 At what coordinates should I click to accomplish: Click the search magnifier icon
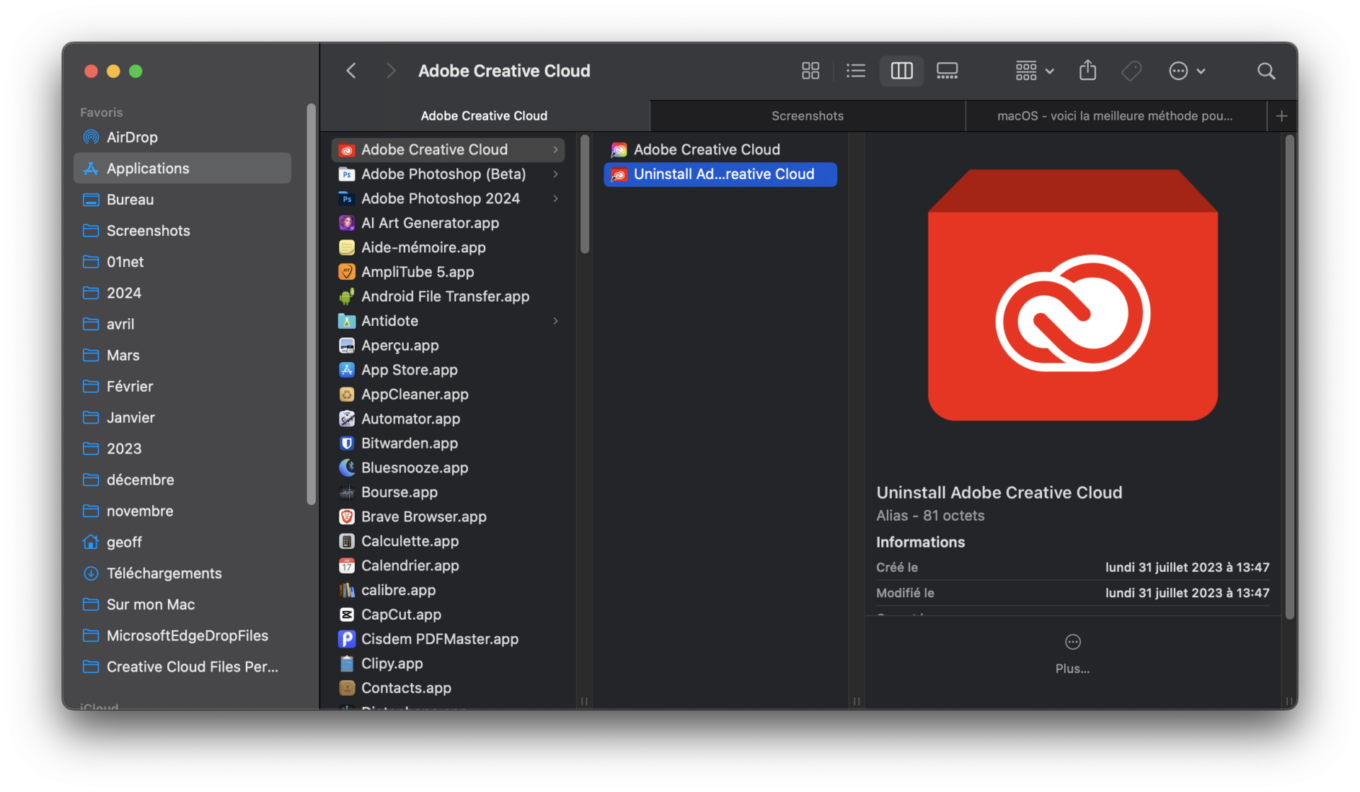[1266, 71]
